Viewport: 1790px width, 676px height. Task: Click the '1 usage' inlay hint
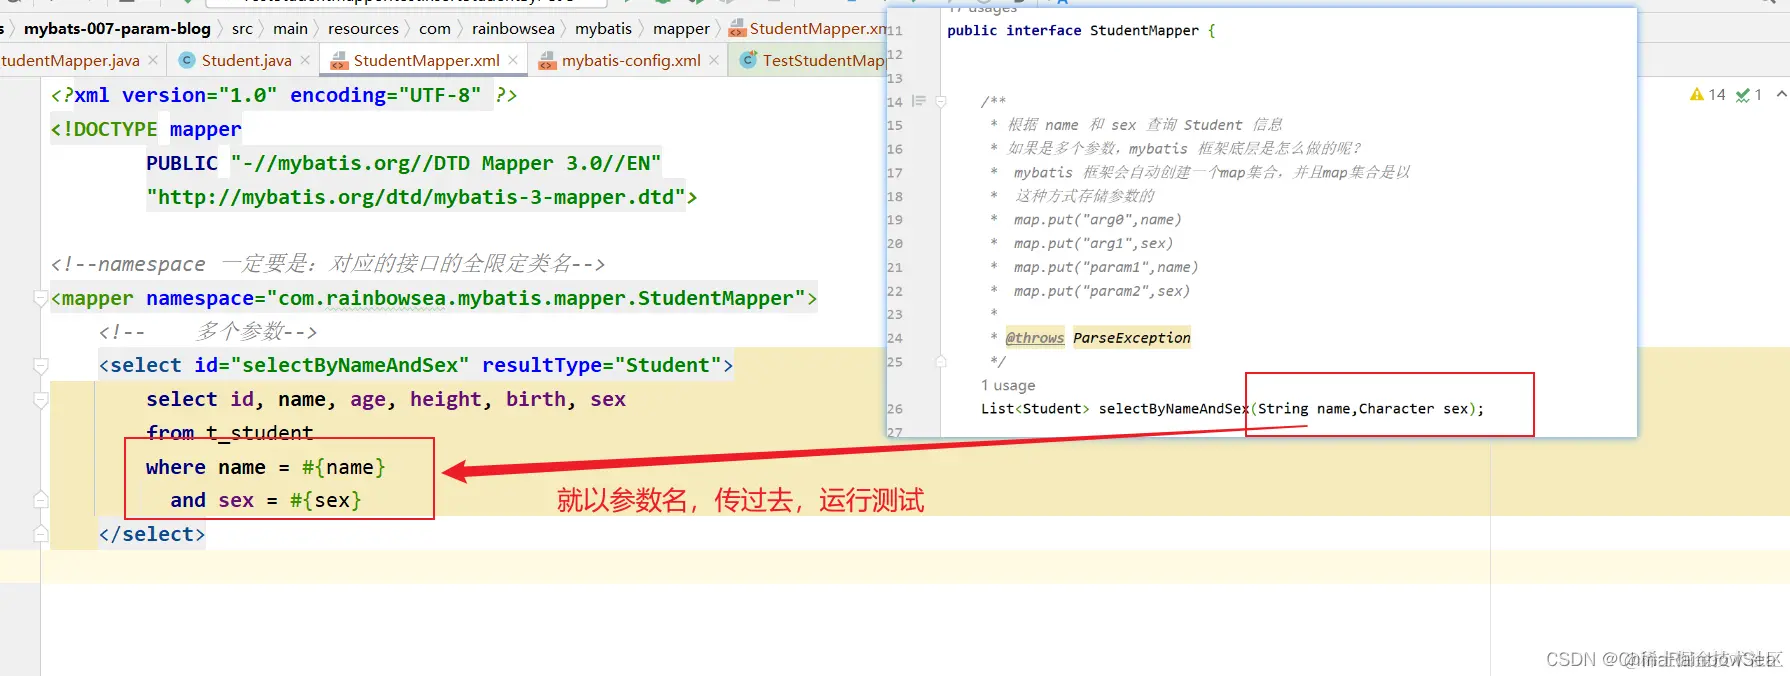pos(1008,385)
